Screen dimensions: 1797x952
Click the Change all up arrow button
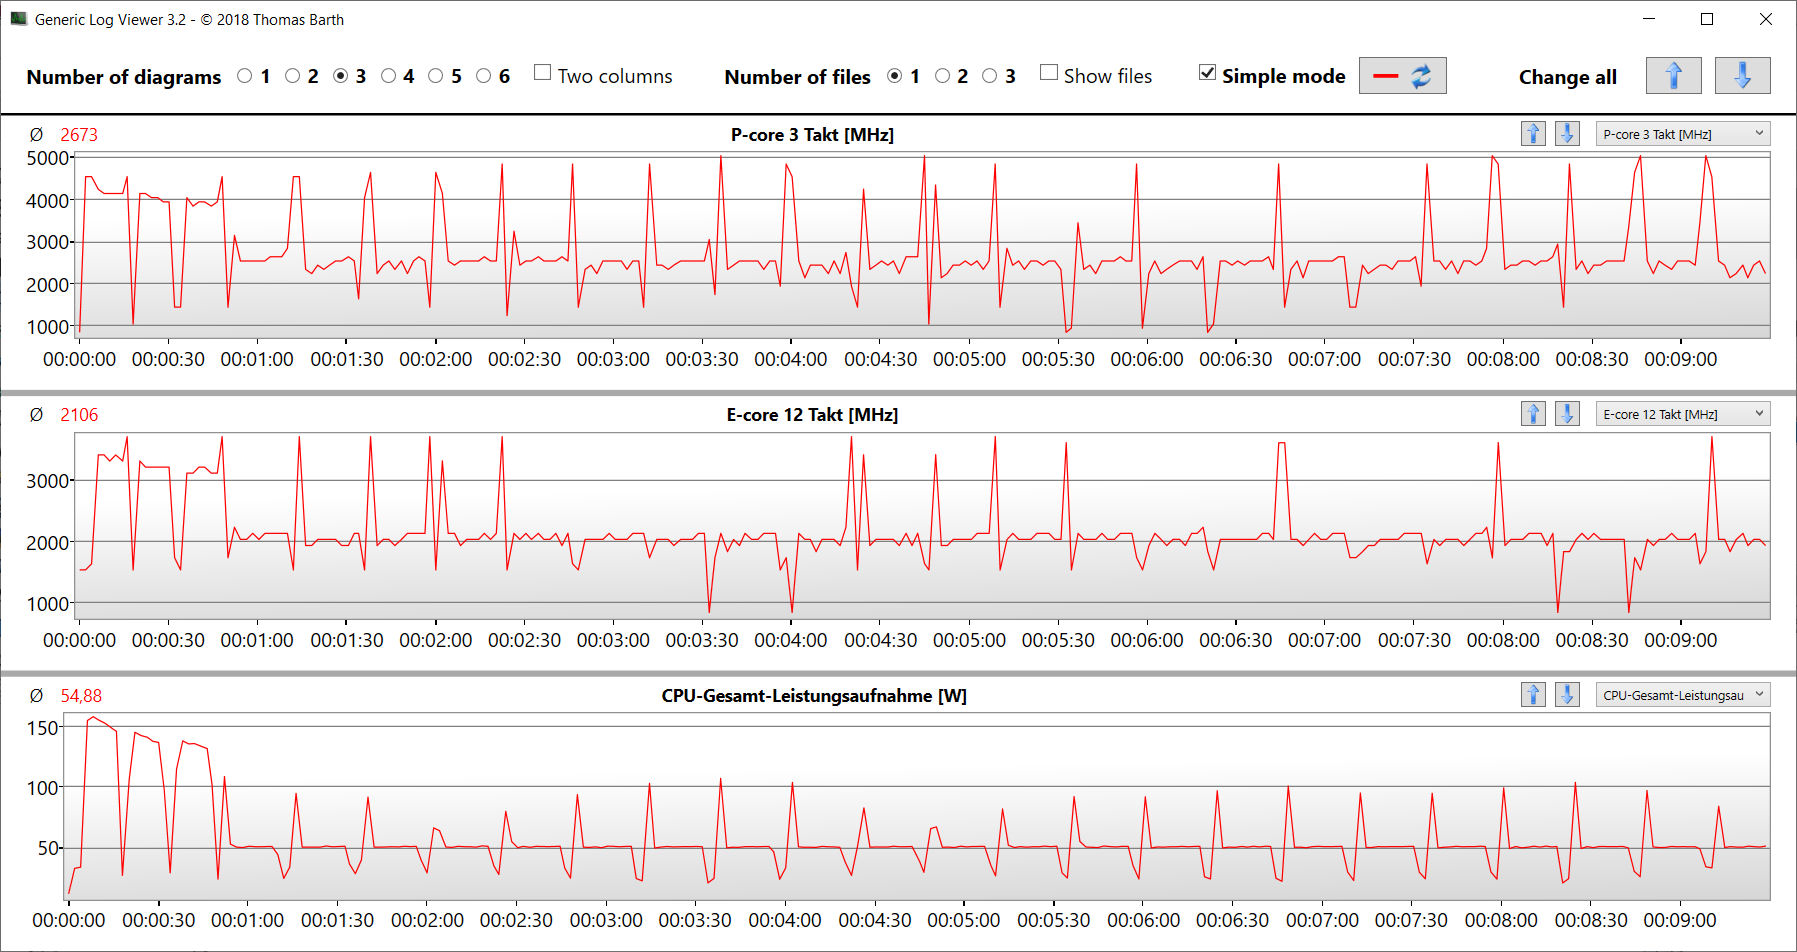click(1673, 76)
